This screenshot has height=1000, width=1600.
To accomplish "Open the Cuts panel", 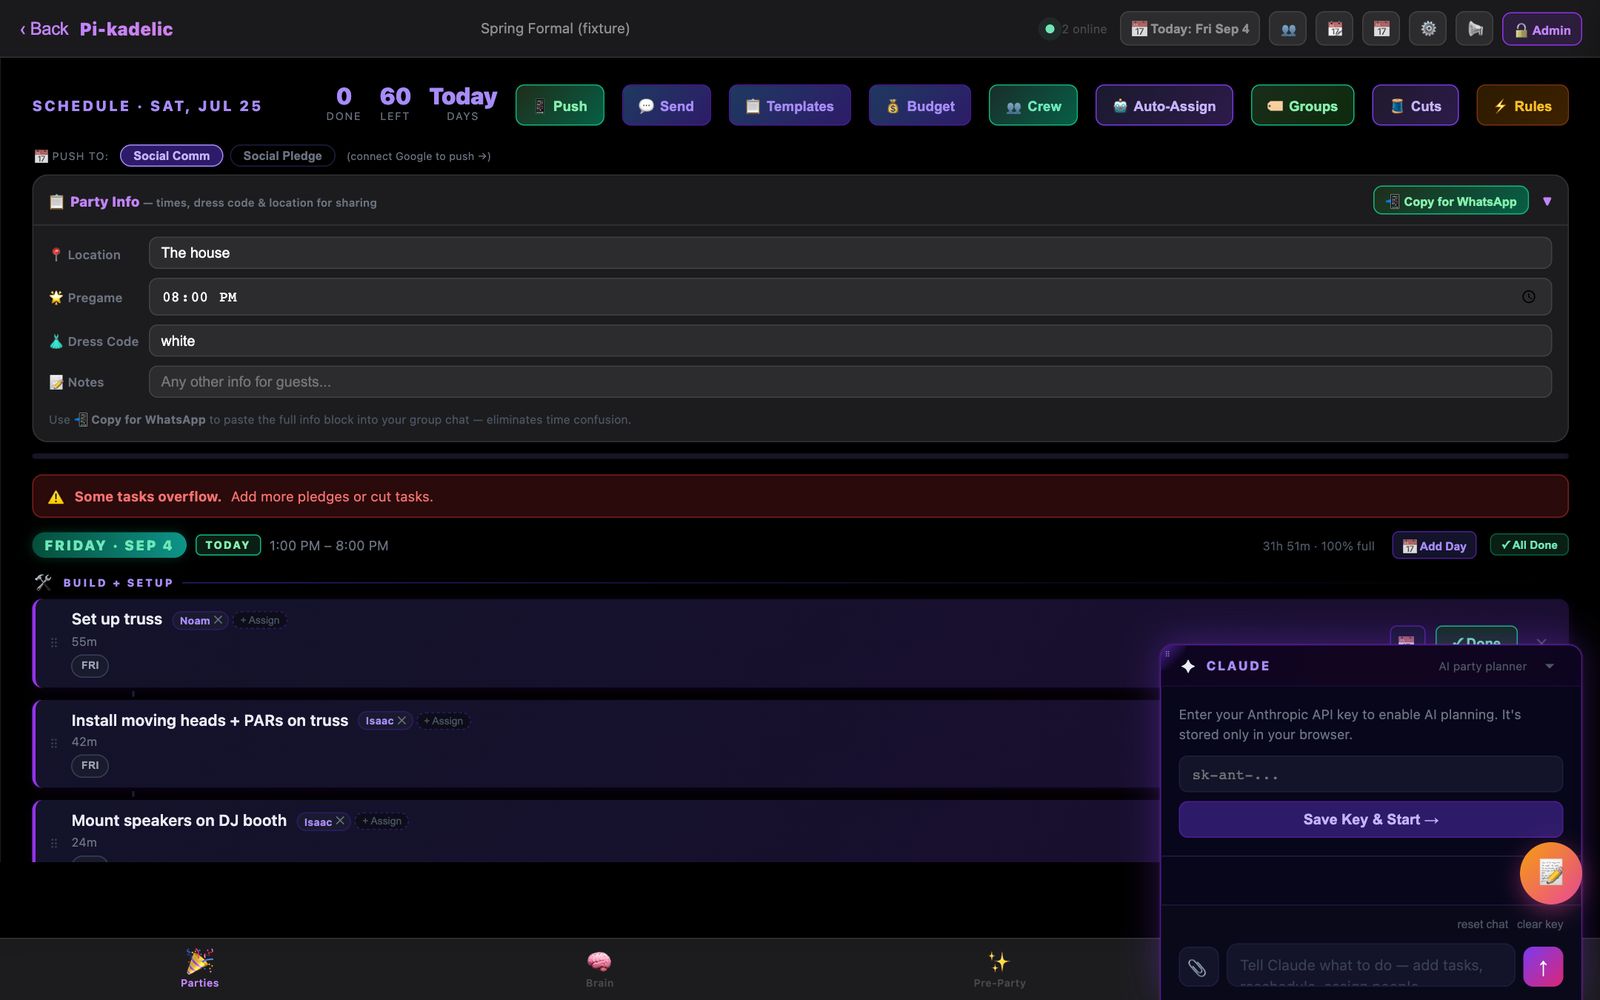I will [x=1415, y=105].
